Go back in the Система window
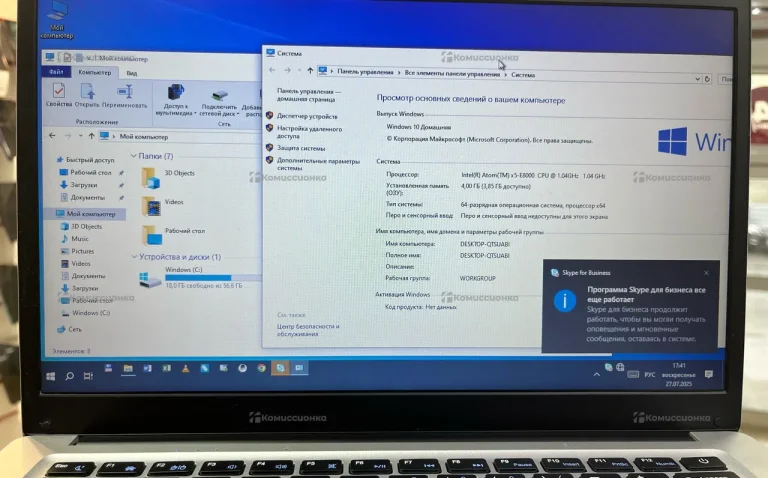Screen dimensions: 768x478 point(272,70)
